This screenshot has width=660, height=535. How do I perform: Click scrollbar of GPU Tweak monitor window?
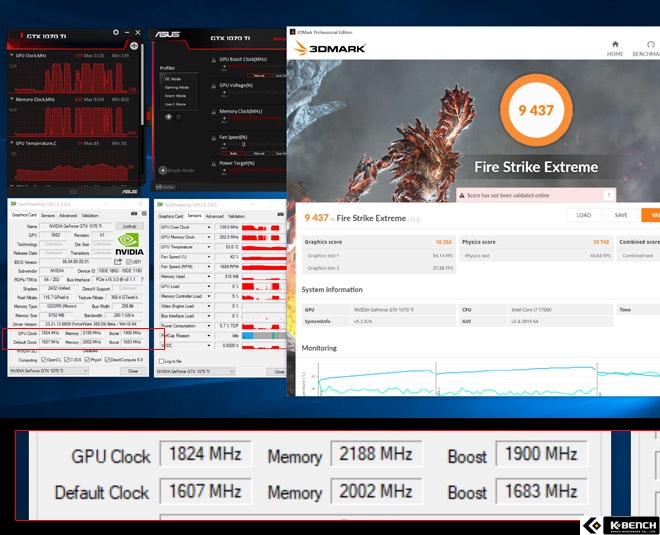(142, 84)
